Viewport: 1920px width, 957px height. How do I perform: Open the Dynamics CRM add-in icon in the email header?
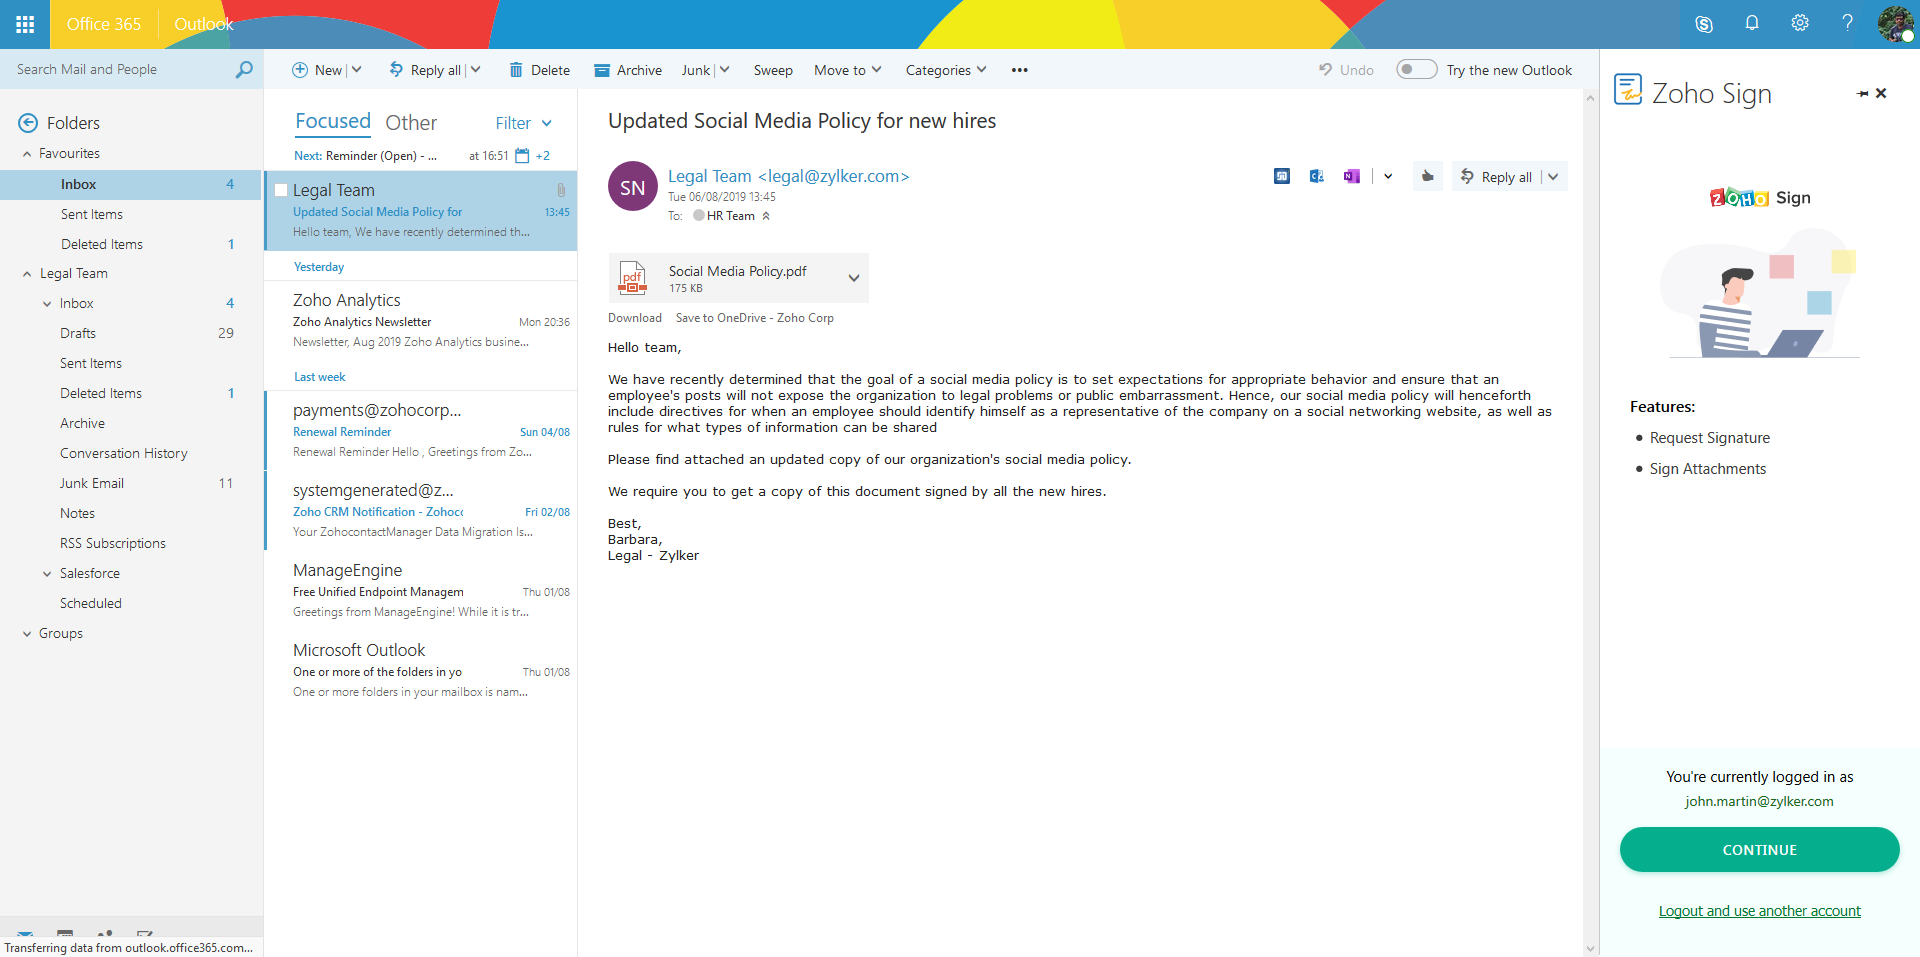click(1317, 176)
